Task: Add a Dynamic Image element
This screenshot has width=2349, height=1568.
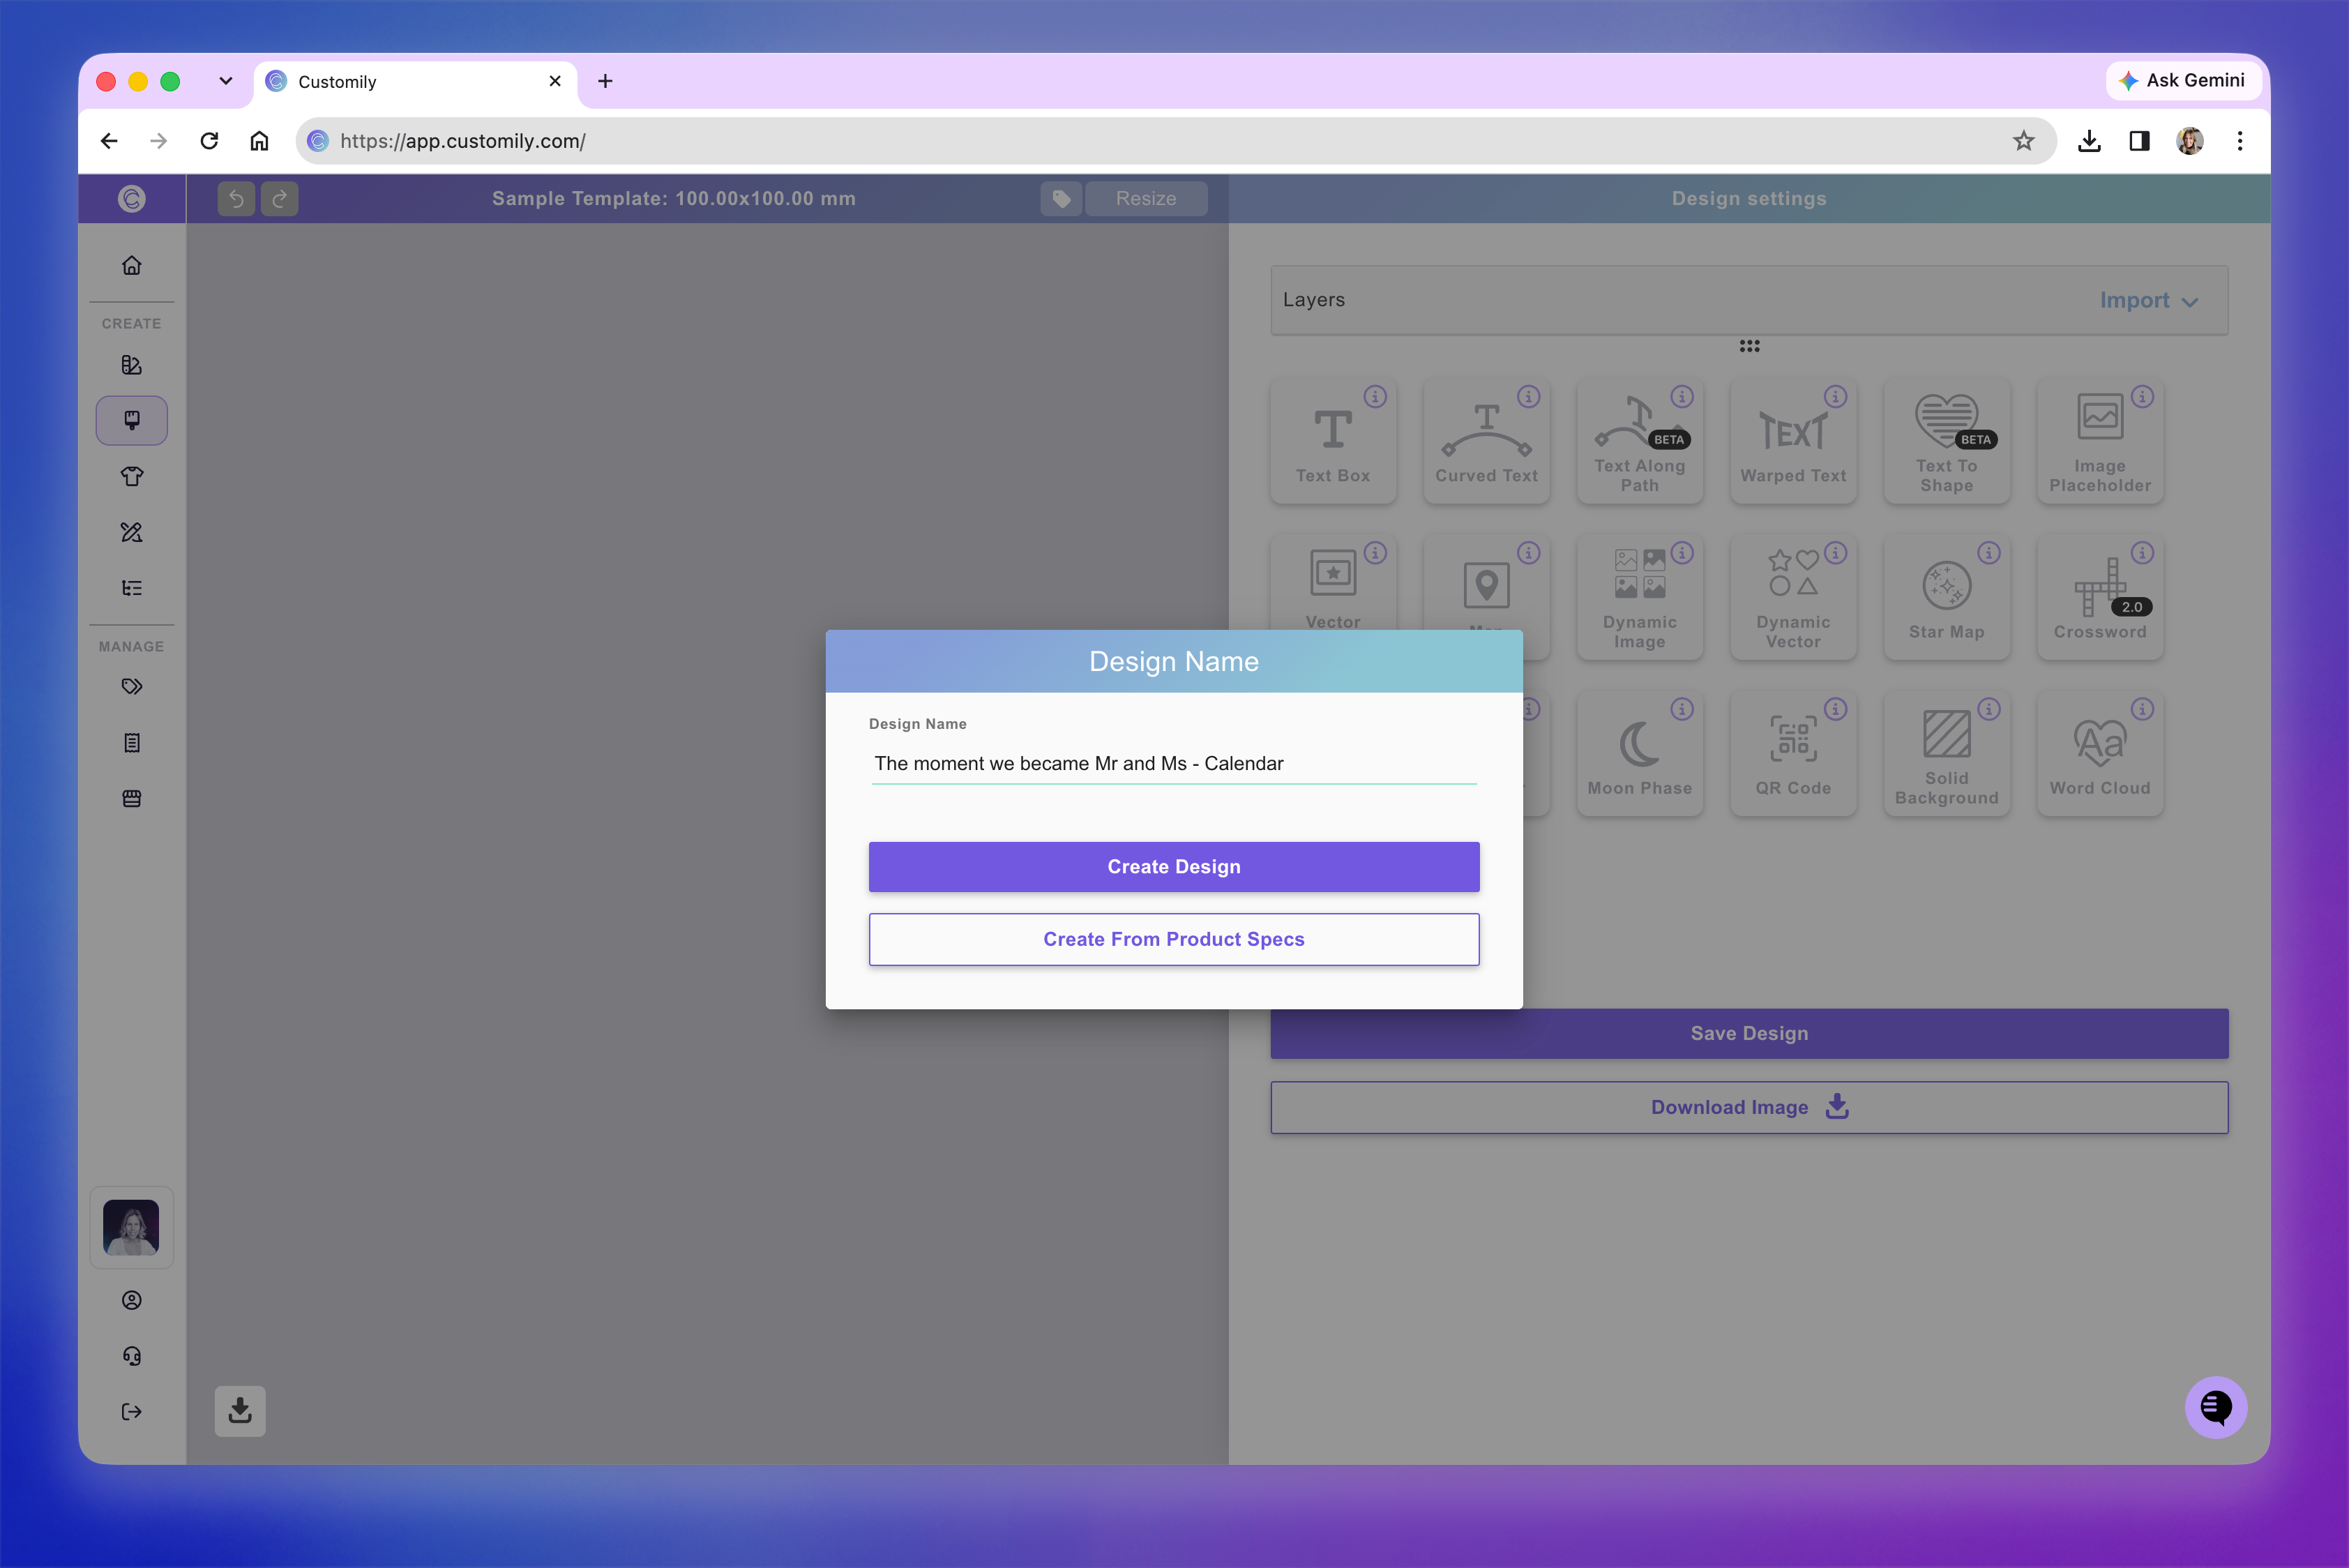Action: 1639,597
